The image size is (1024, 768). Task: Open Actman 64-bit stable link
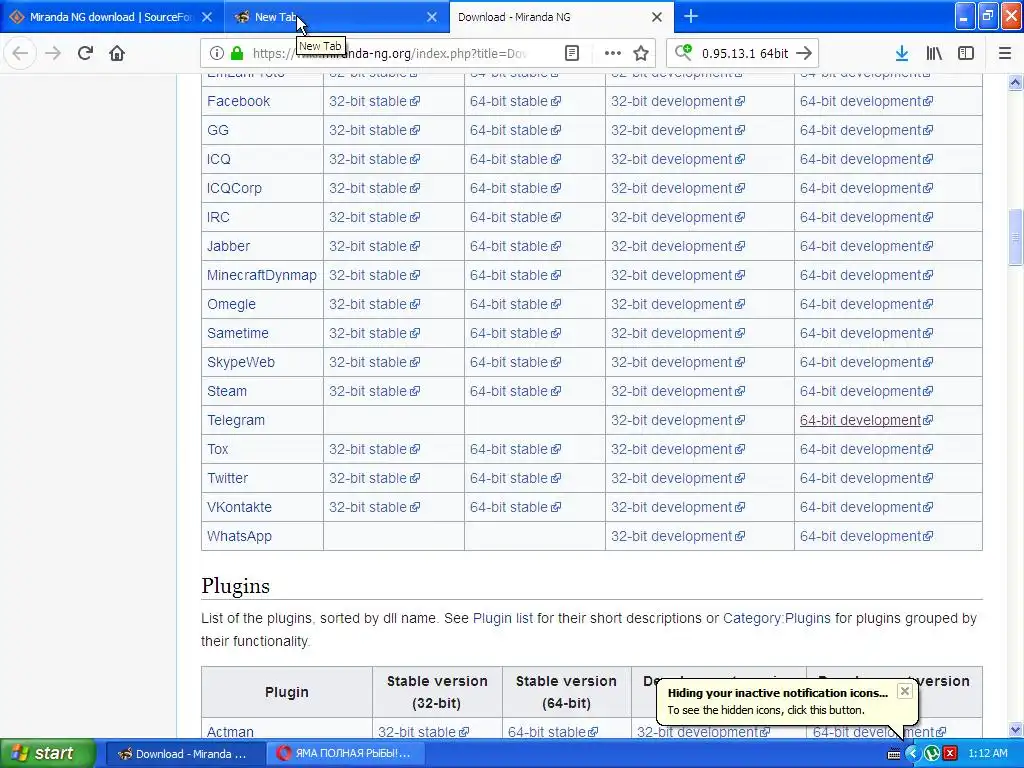tap(553, 732)
